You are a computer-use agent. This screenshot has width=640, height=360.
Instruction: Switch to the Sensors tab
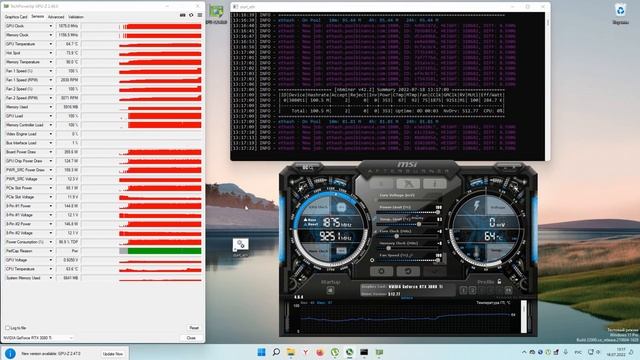[38, 17]
